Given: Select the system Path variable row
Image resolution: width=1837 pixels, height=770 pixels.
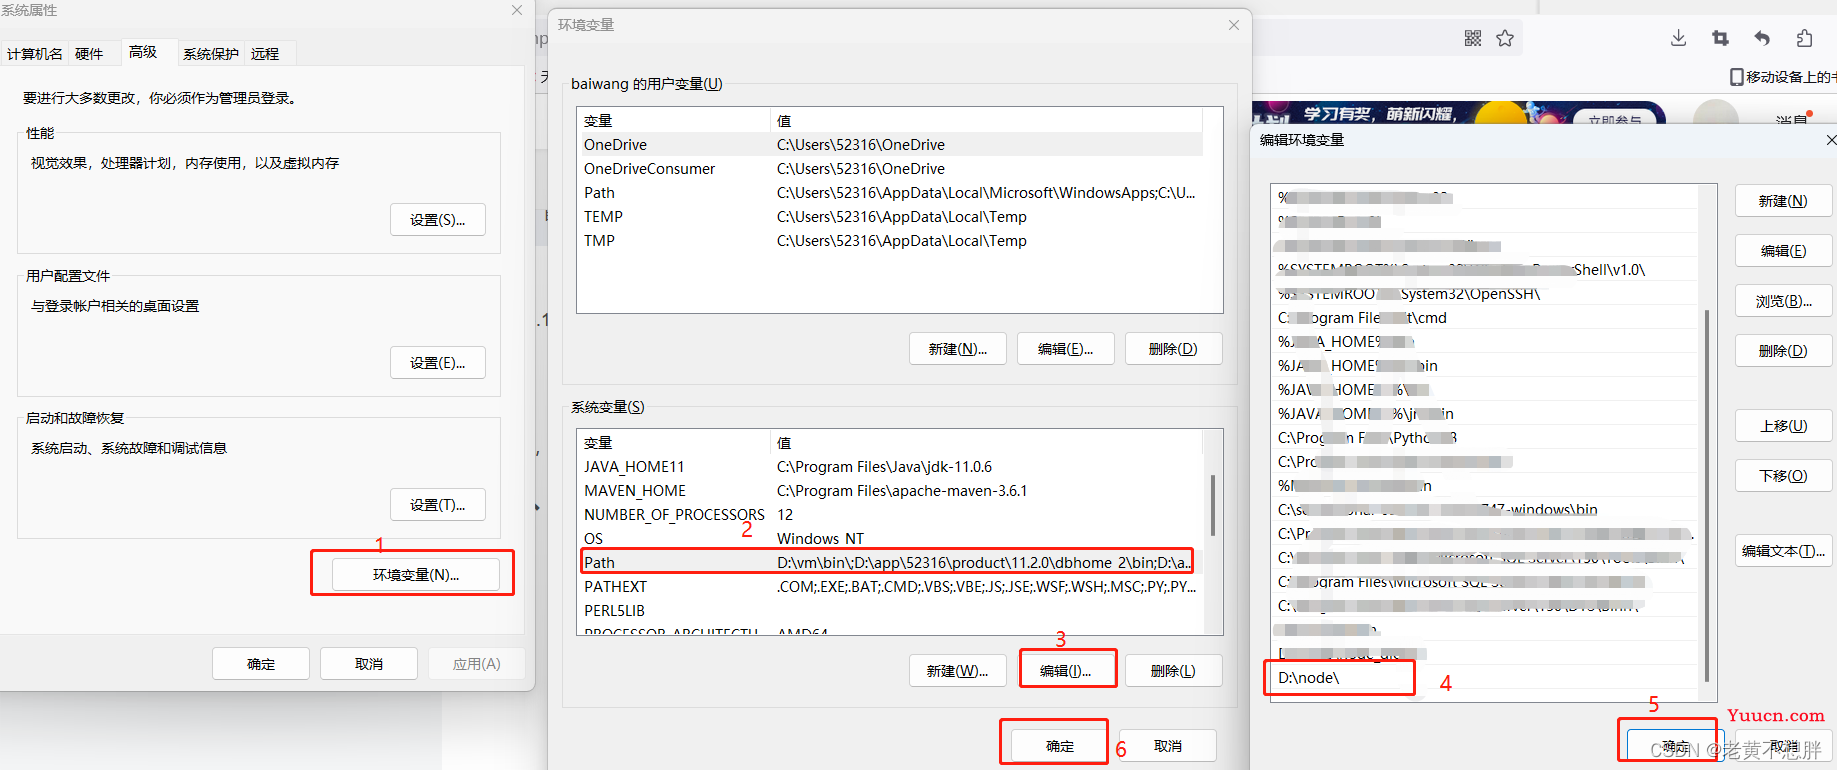Looking at the screenshot, I should (x=890, y=563).
